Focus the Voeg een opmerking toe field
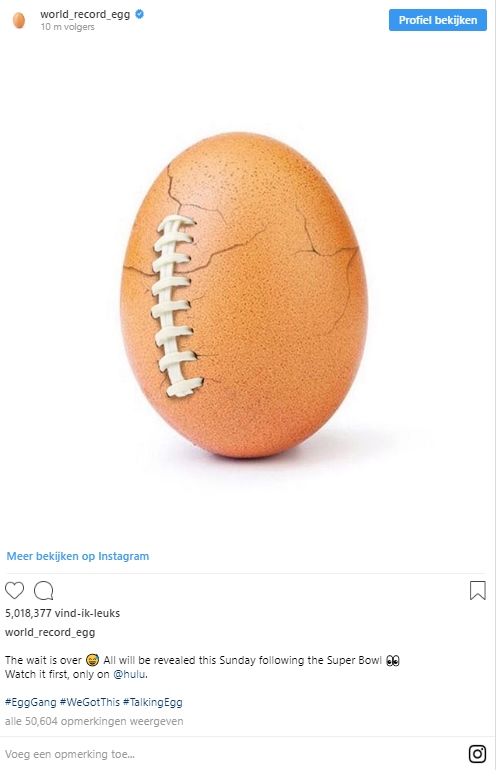The image size is (496, 776). coord(233,754)
